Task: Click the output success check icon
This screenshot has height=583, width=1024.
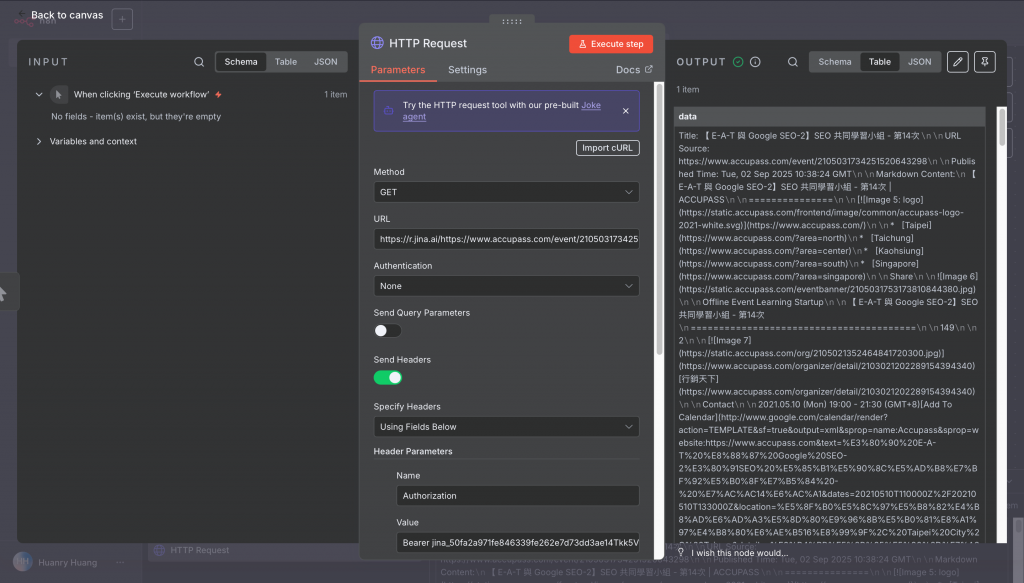Action: [x=738, y=62]
